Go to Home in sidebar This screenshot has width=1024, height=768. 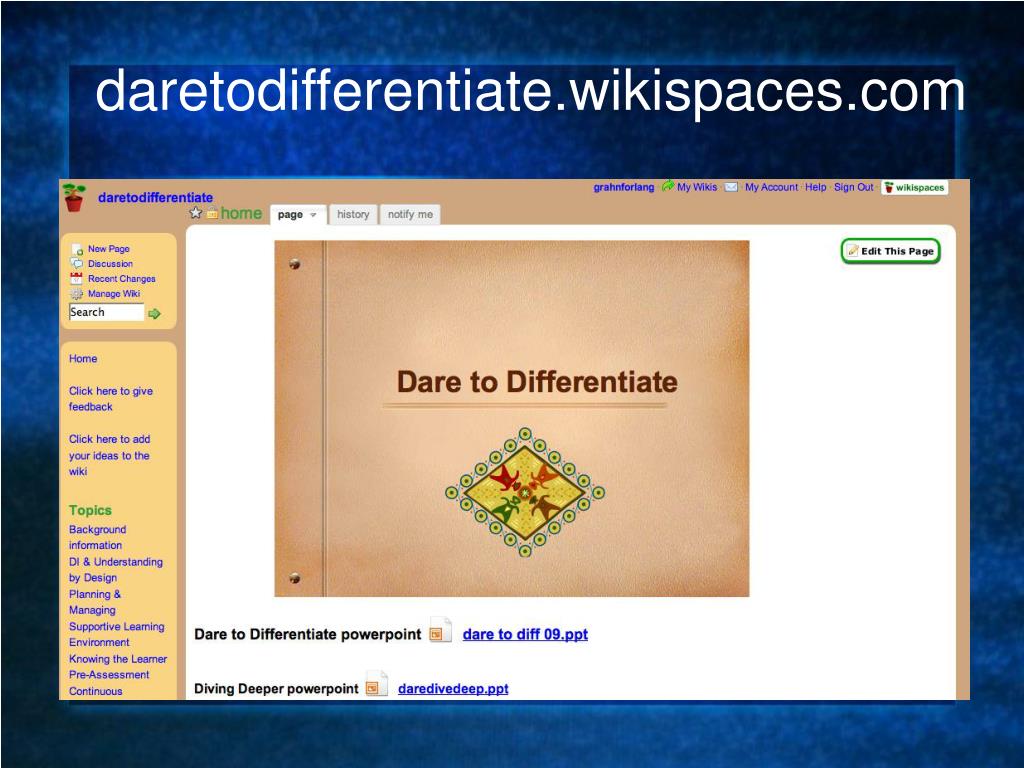click(83, 359)
